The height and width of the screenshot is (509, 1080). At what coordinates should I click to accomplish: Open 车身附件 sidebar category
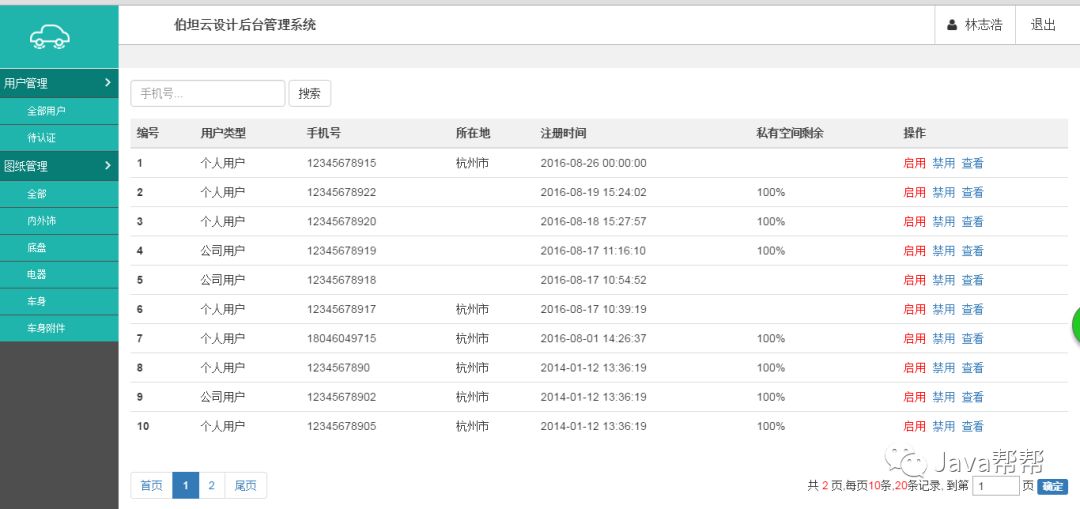tap(46, 328)
